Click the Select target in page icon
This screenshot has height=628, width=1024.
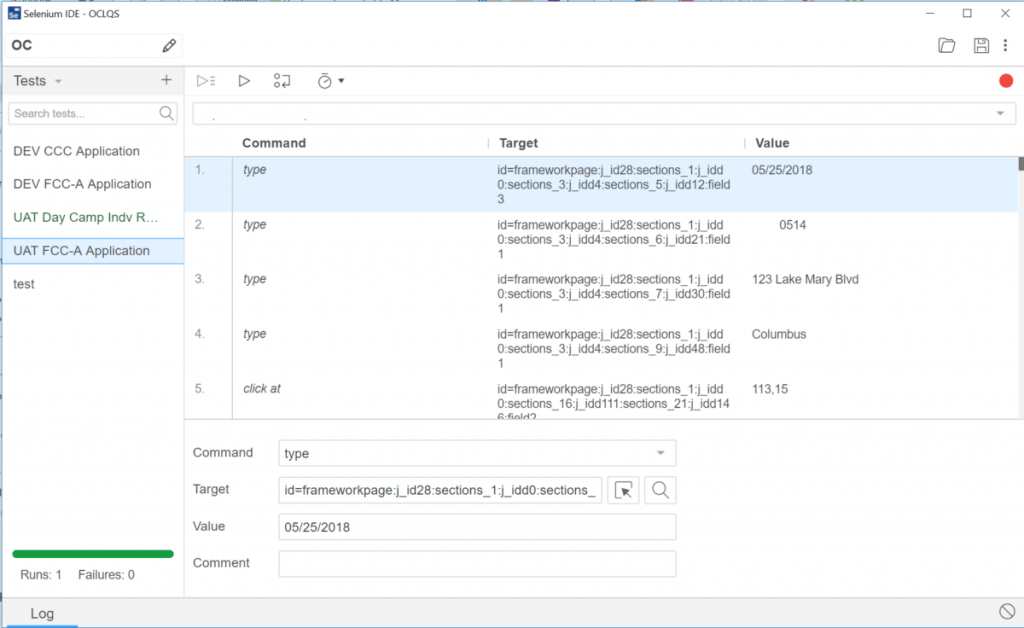pyautogui.click(x=623, y=490)
